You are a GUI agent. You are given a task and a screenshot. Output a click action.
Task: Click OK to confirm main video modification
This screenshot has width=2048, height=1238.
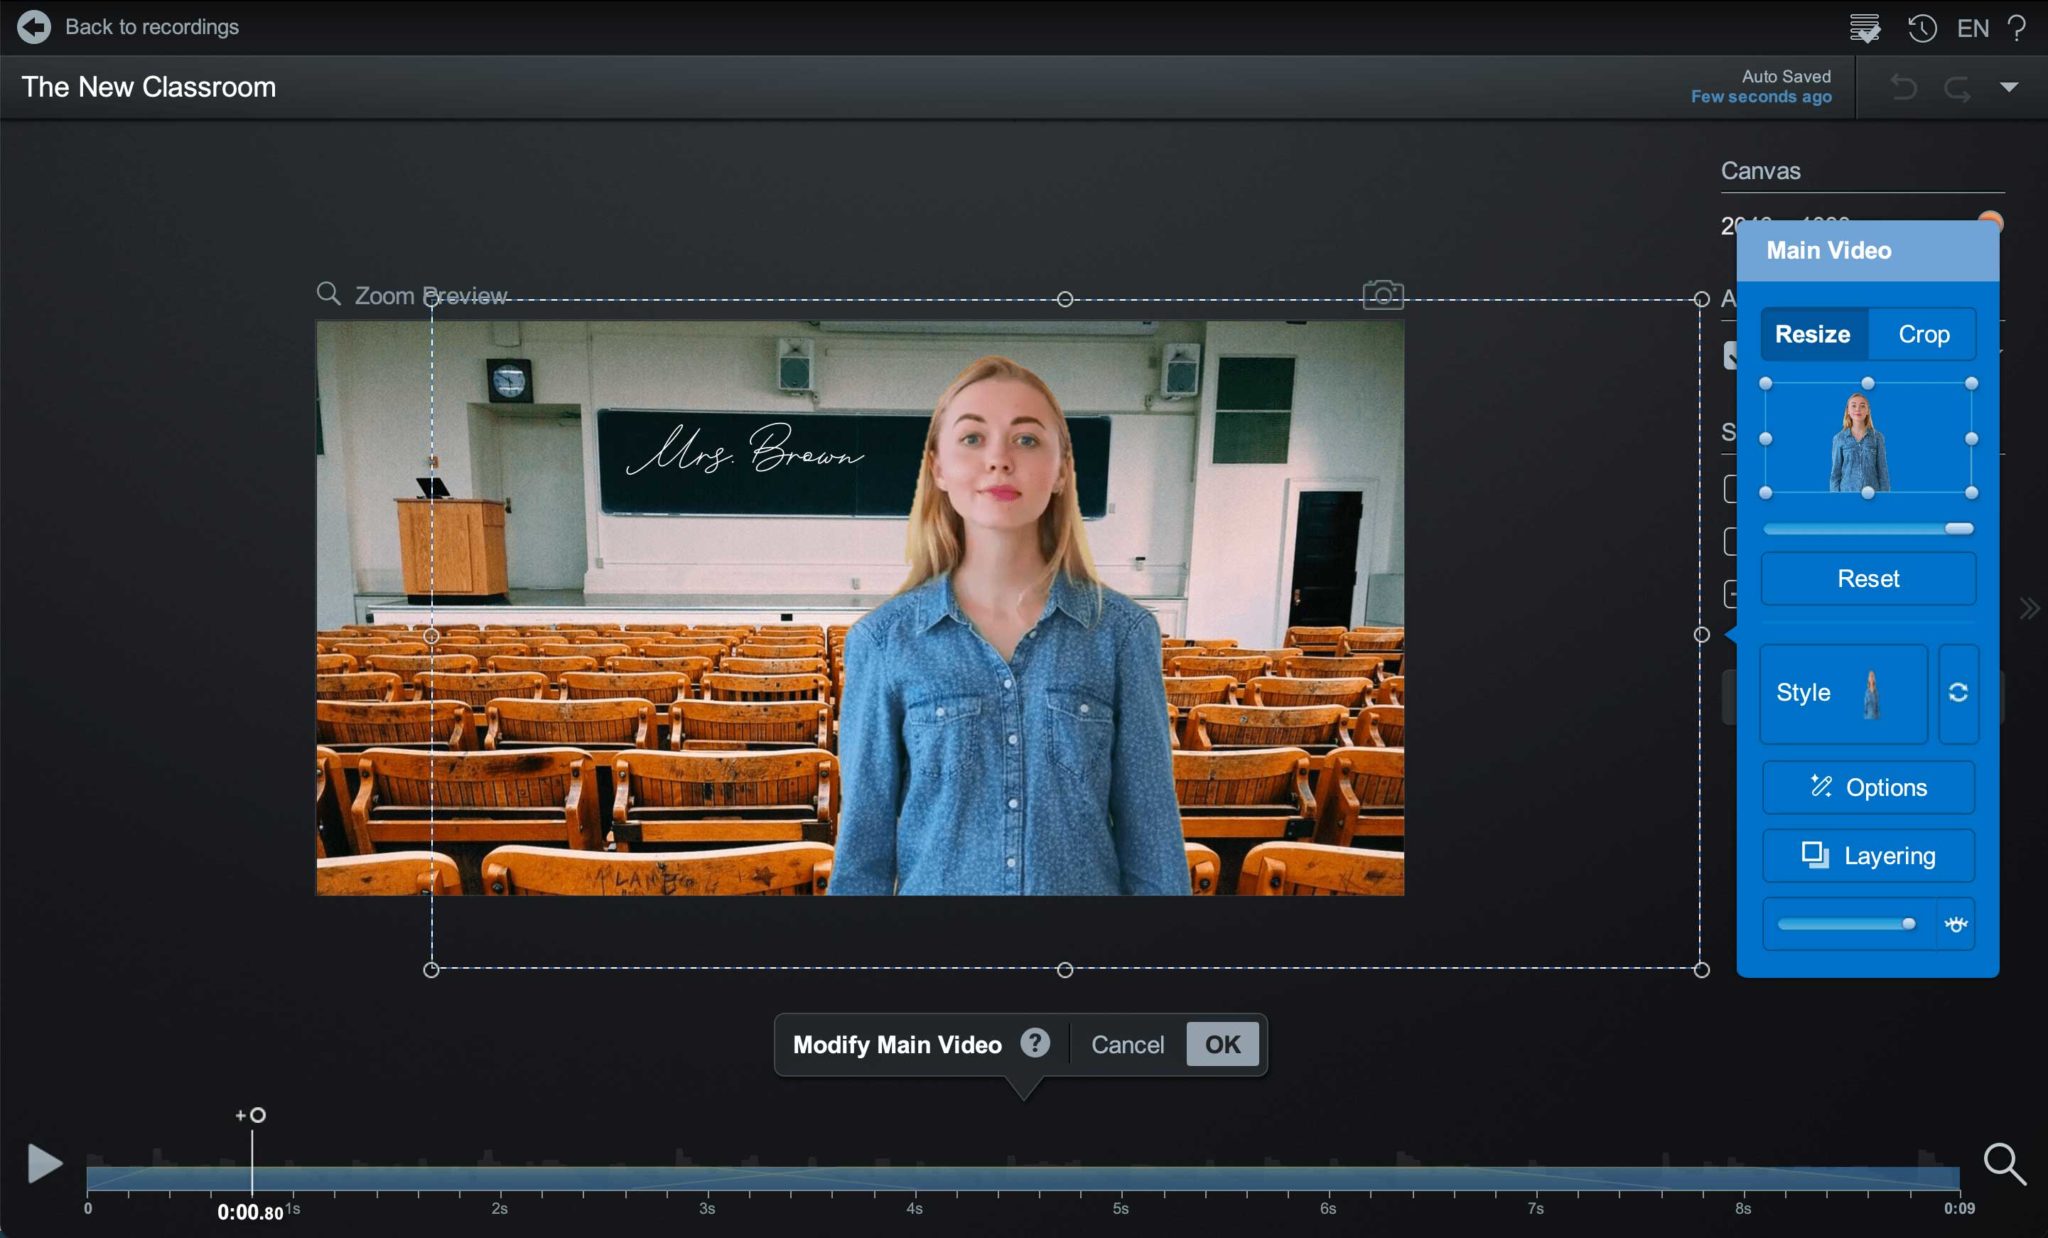tap(1223, 1043)
